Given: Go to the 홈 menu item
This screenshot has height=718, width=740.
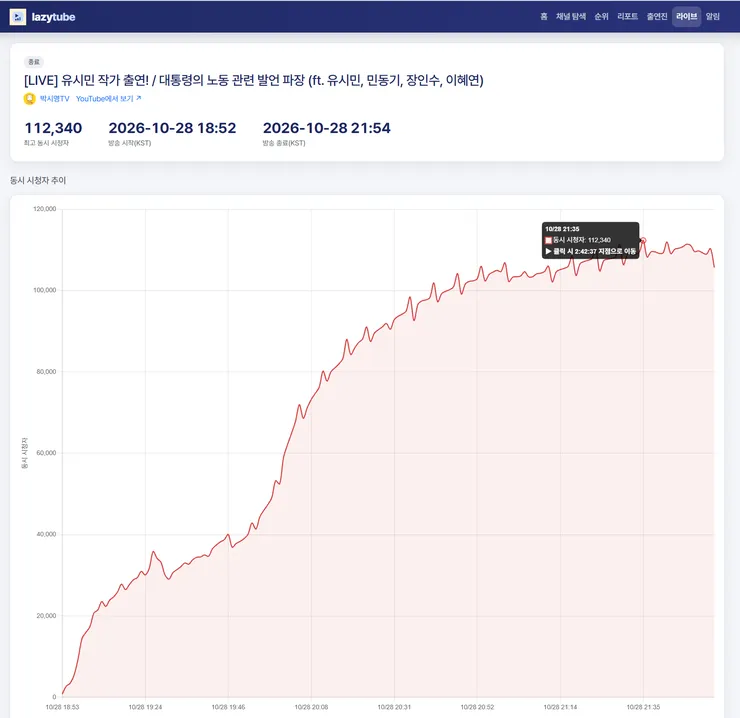Looking at the screenshot, I should click(544, 17).
